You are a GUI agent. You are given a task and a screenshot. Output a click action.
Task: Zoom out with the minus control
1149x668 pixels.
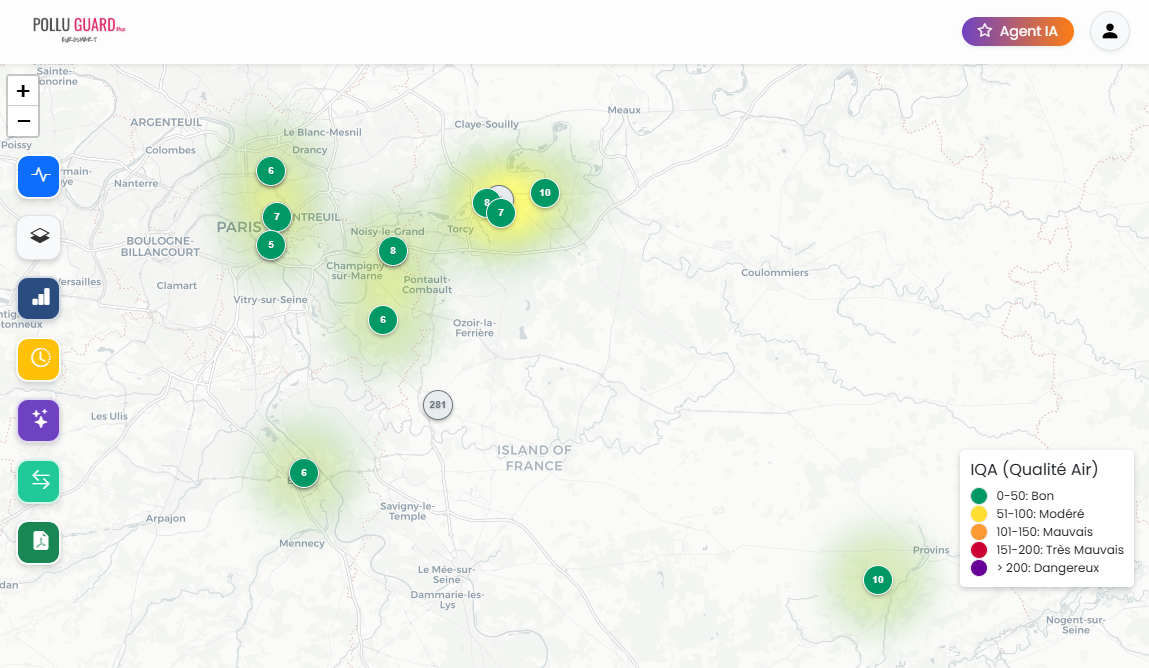(x=22, y=121)
